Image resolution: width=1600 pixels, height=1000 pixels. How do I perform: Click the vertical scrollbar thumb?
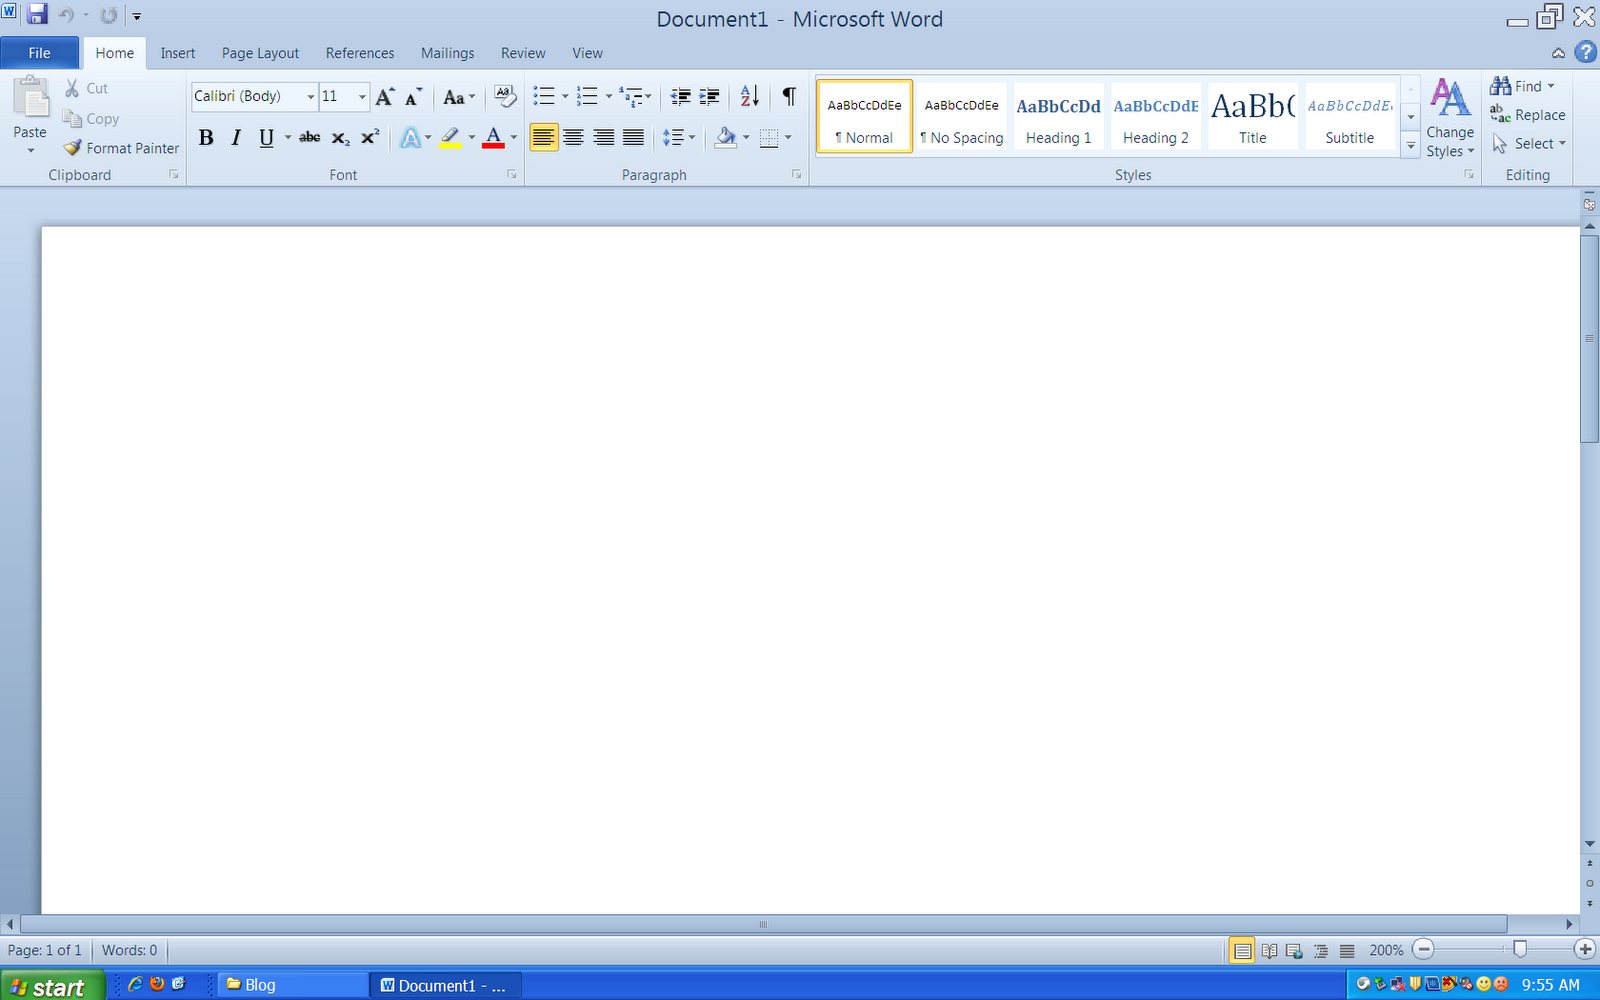pos(1590,339)
